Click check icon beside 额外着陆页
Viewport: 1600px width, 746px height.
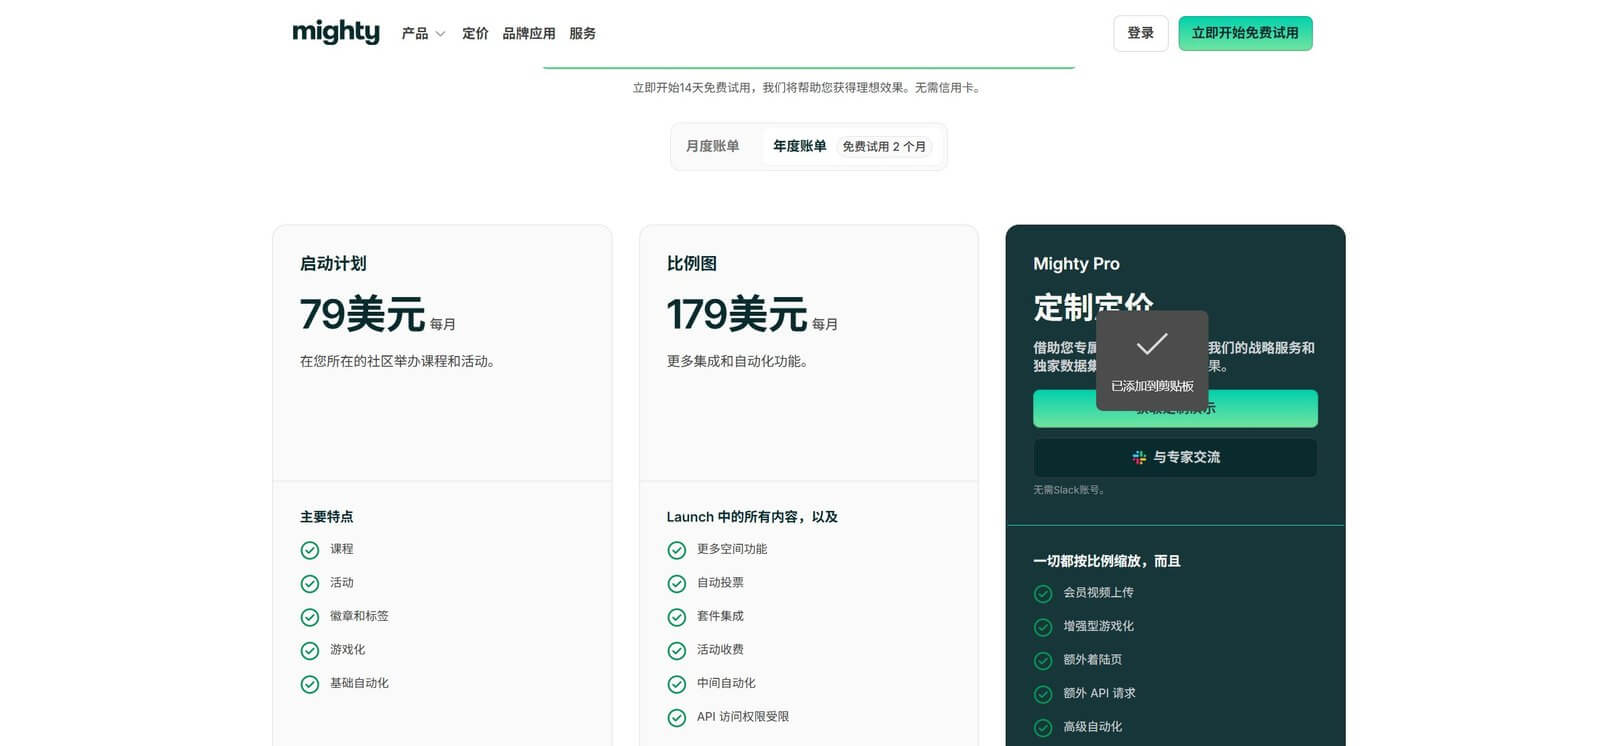click(x=1043, y=661)
